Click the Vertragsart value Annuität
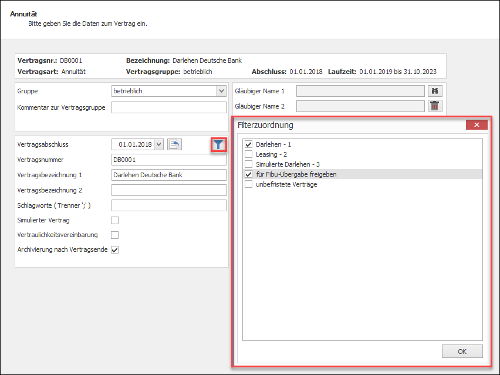Screen dimensions: 500x375 click(73, 72)
